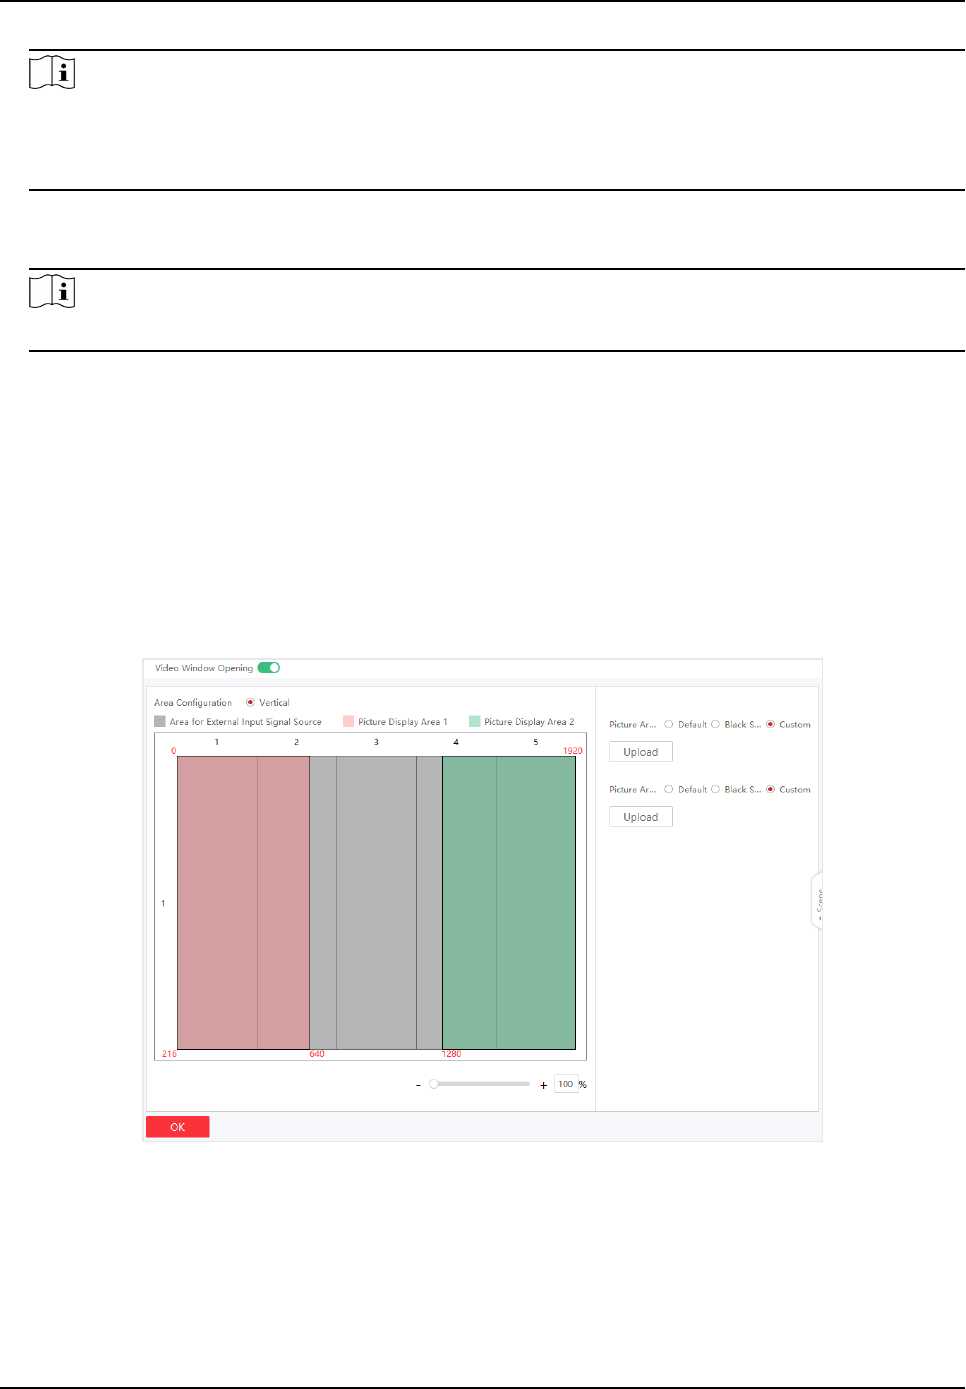The width and height of the screenshot is (966, 1389).
Task: Click the first note info icon
Action: 52,73
